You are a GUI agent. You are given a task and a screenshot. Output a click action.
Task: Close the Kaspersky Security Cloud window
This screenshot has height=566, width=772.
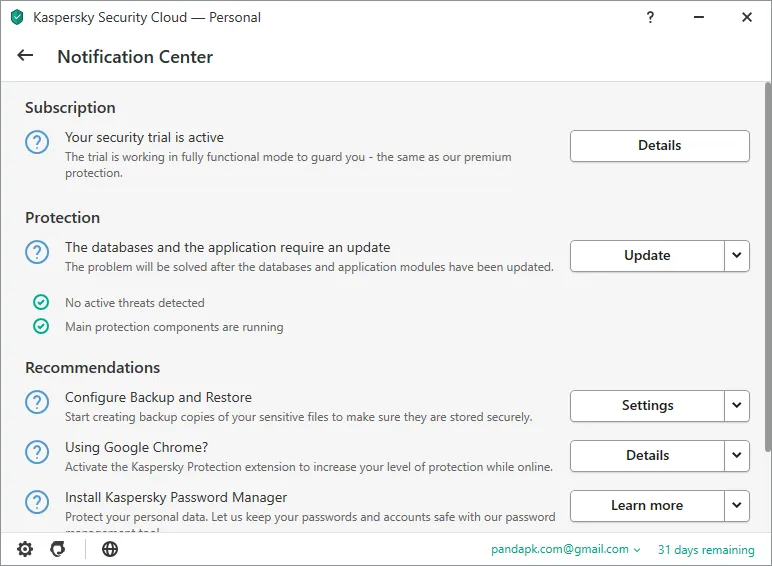(747, 17)
